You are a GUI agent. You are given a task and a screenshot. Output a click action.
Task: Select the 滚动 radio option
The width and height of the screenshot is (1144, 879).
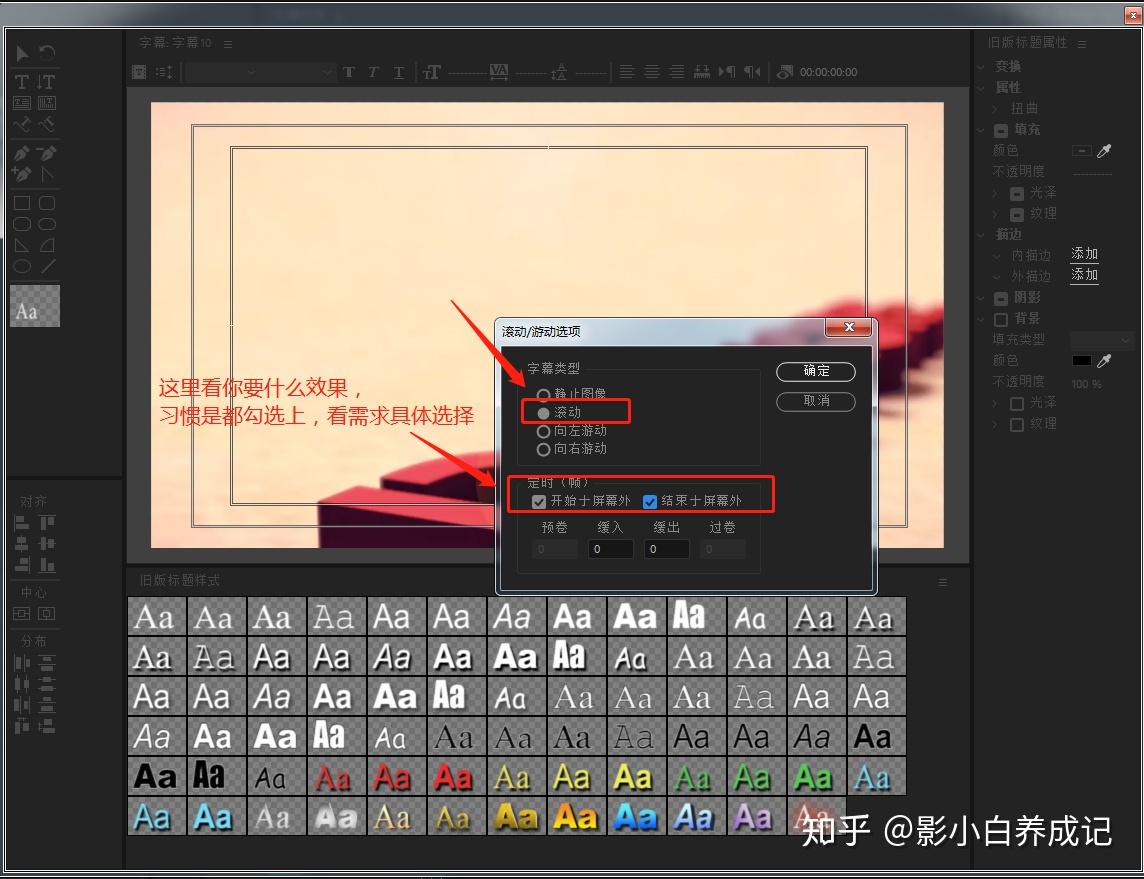543,413
